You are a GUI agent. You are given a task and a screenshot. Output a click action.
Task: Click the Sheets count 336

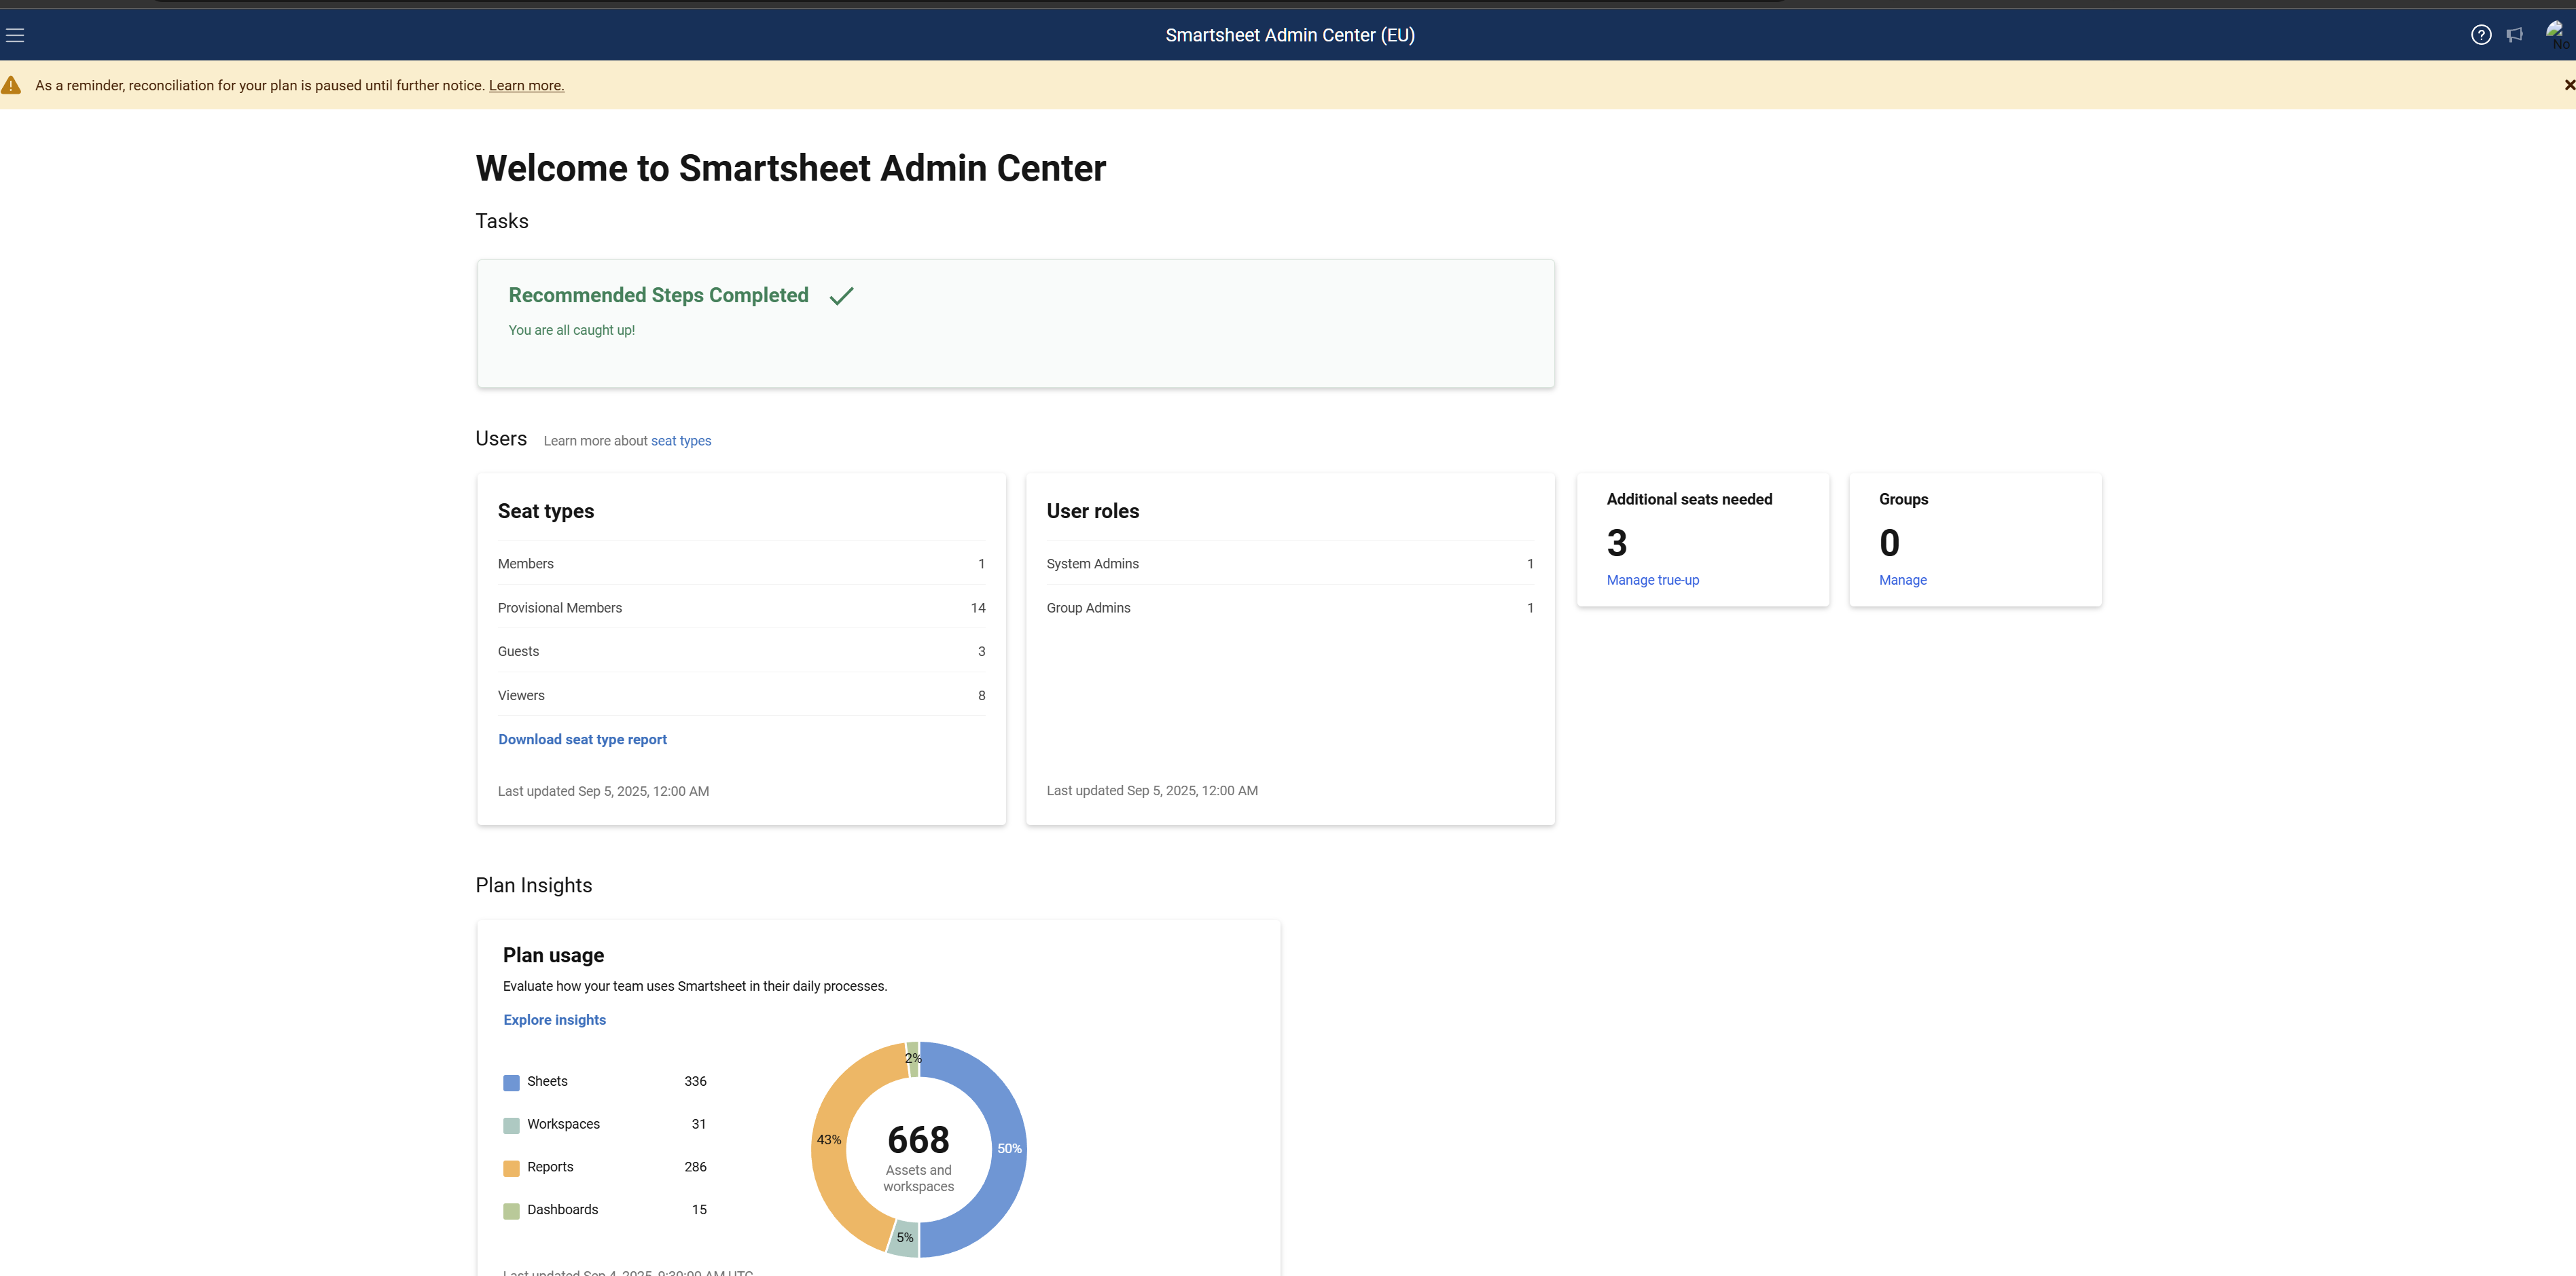point(695,1082)
